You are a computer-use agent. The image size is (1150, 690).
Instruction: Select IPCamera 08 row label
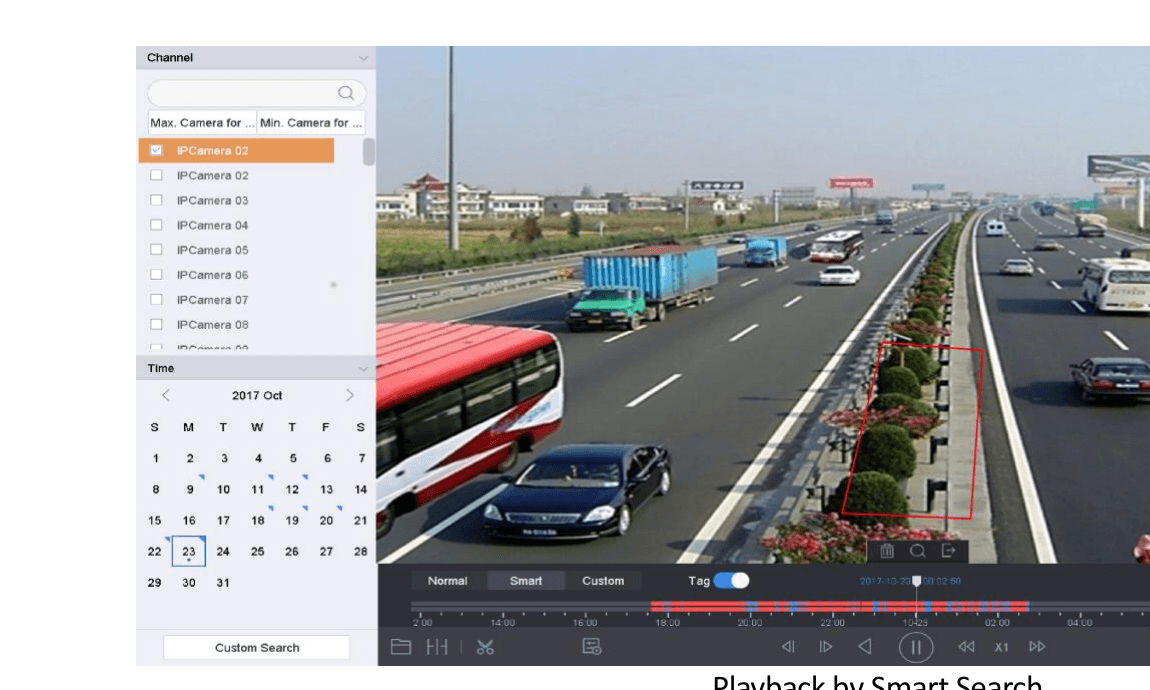tap(212, 325)
